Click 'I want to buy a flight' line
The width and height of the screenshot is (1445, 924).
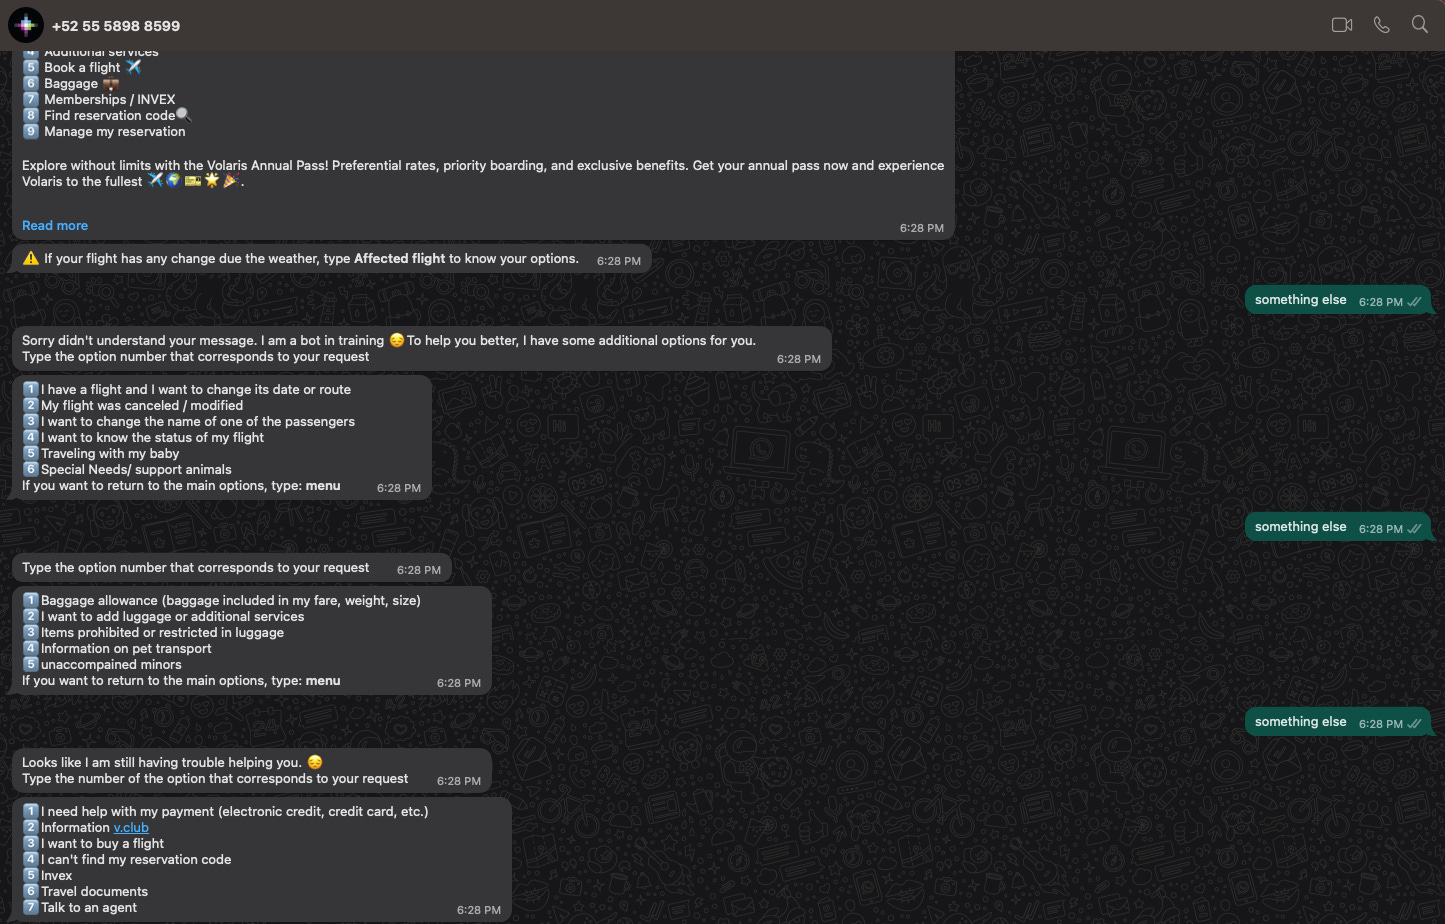tap(93, 844)
